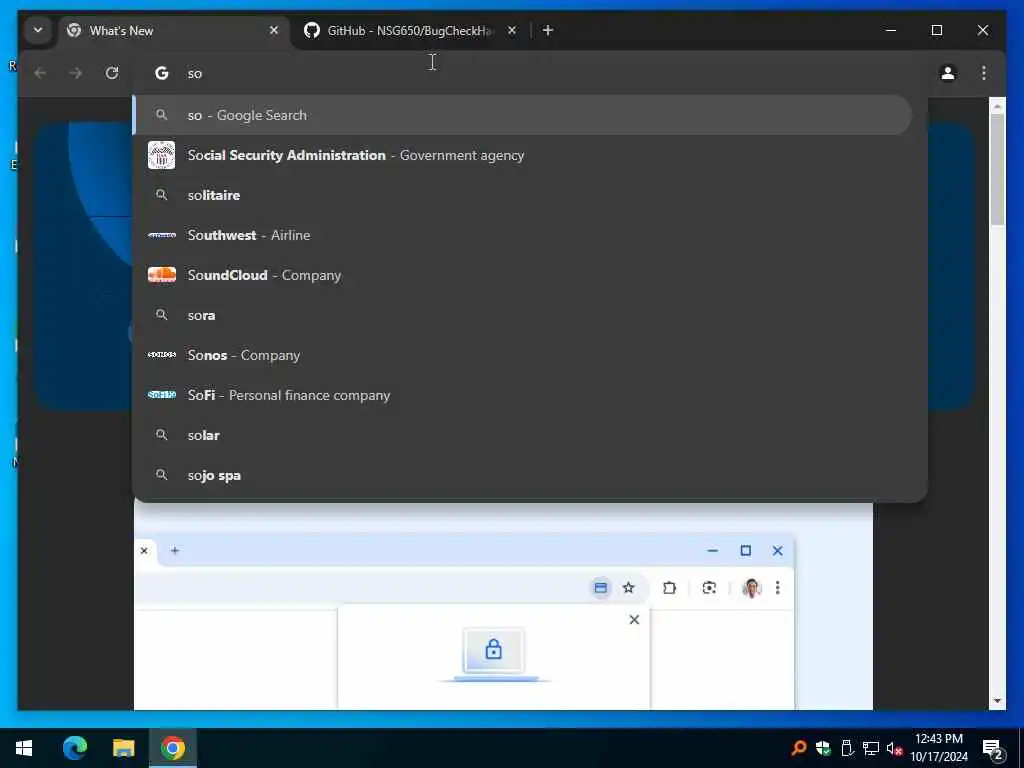
Task: Click the magnifier icon beside solar
Action: (x=161, y=434)
